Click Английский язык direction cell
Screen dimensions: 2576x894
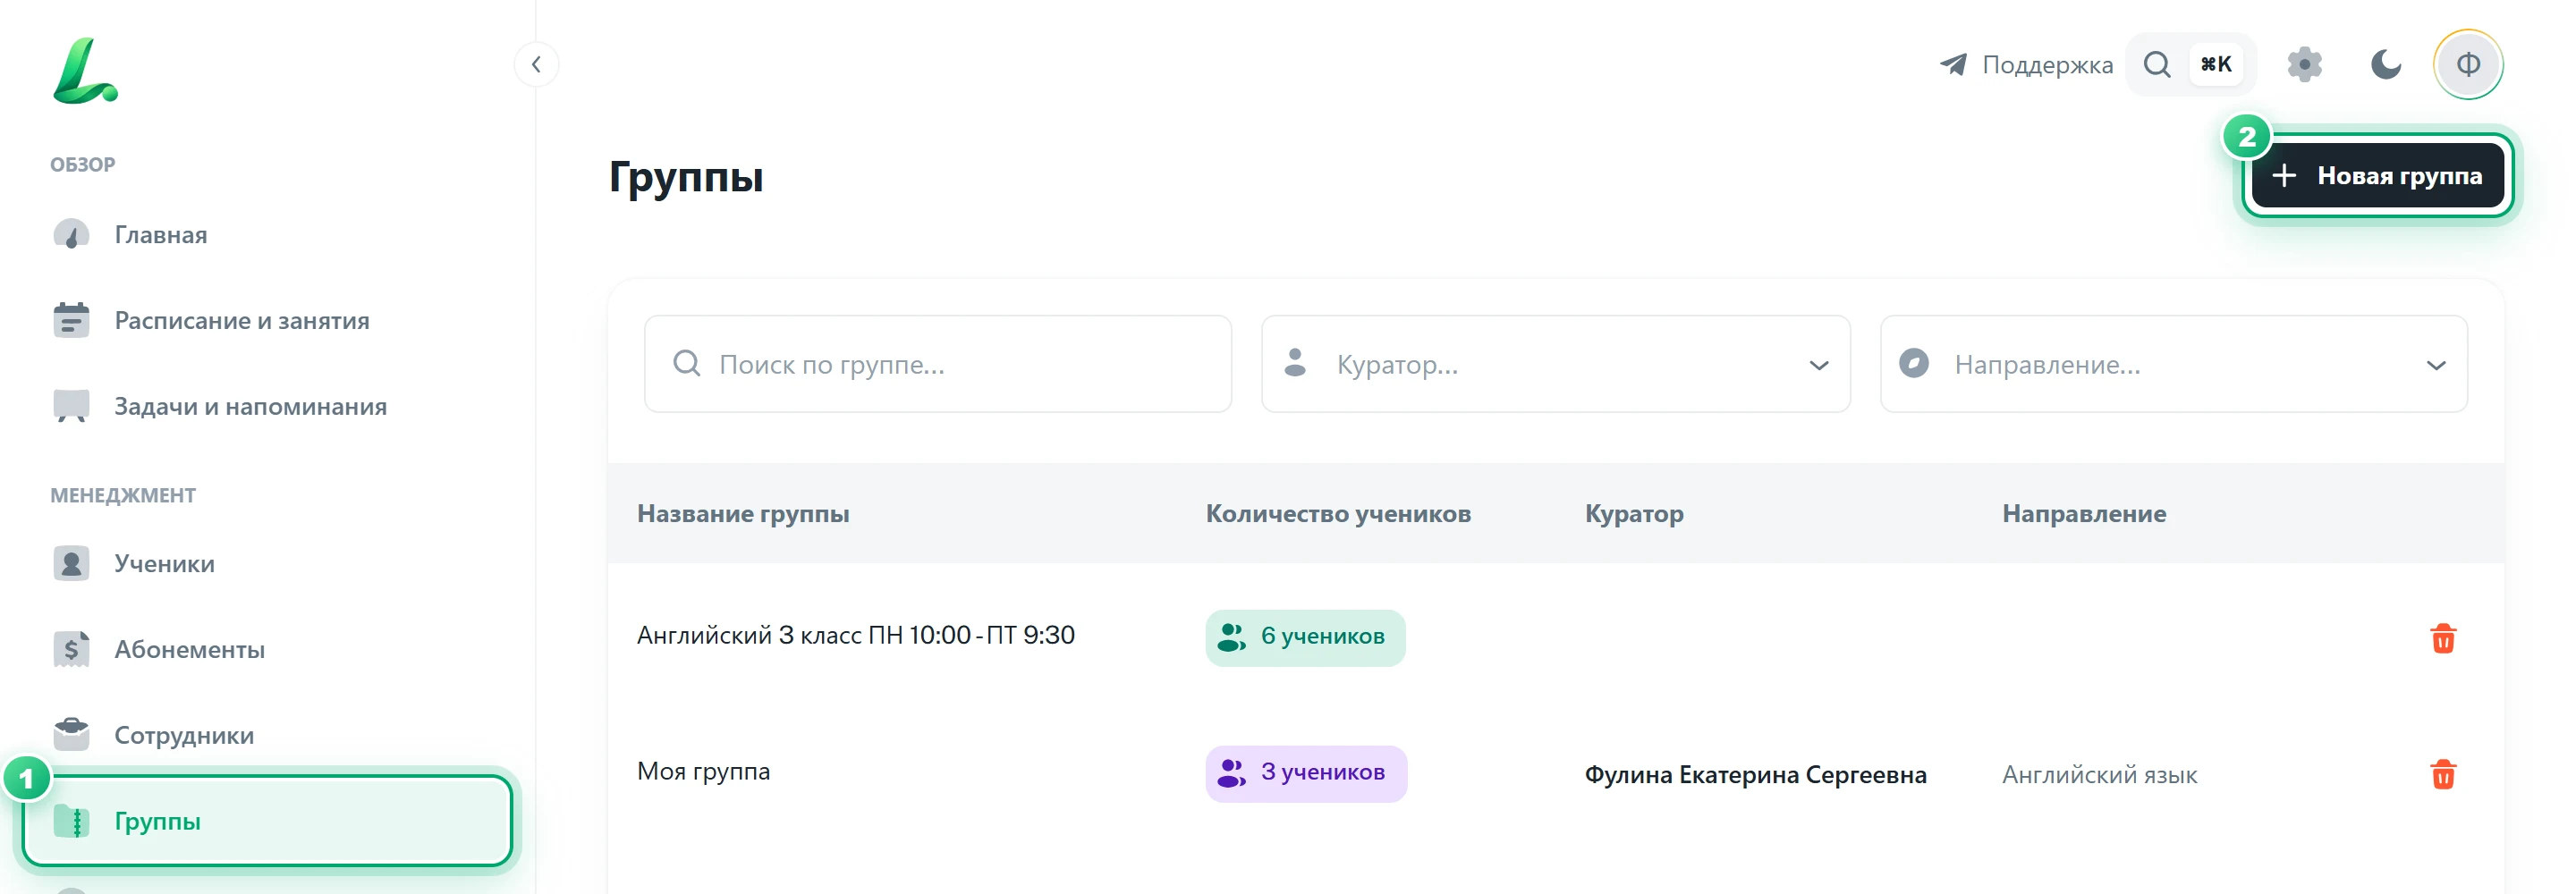tap(2099, 775)
